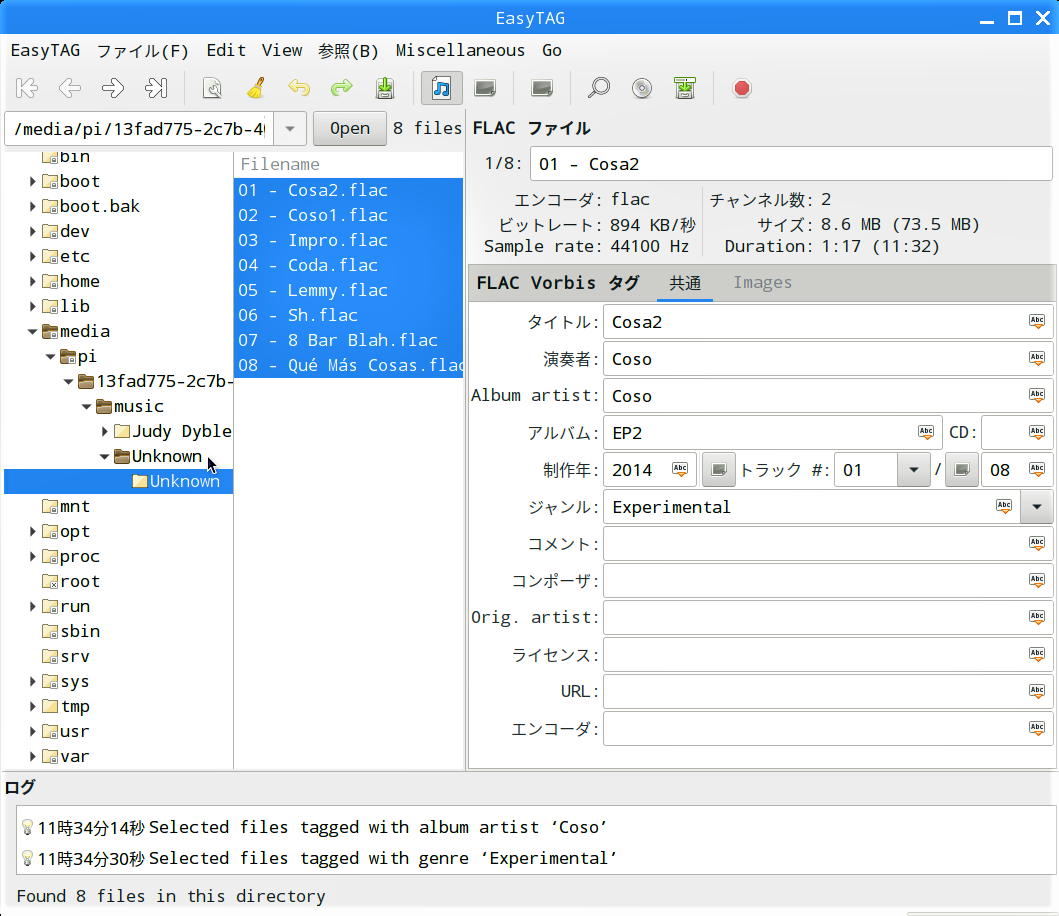Click the Judy Dyble folder
The width and height of the screenshot is (1059, 916).
[181, 431]
